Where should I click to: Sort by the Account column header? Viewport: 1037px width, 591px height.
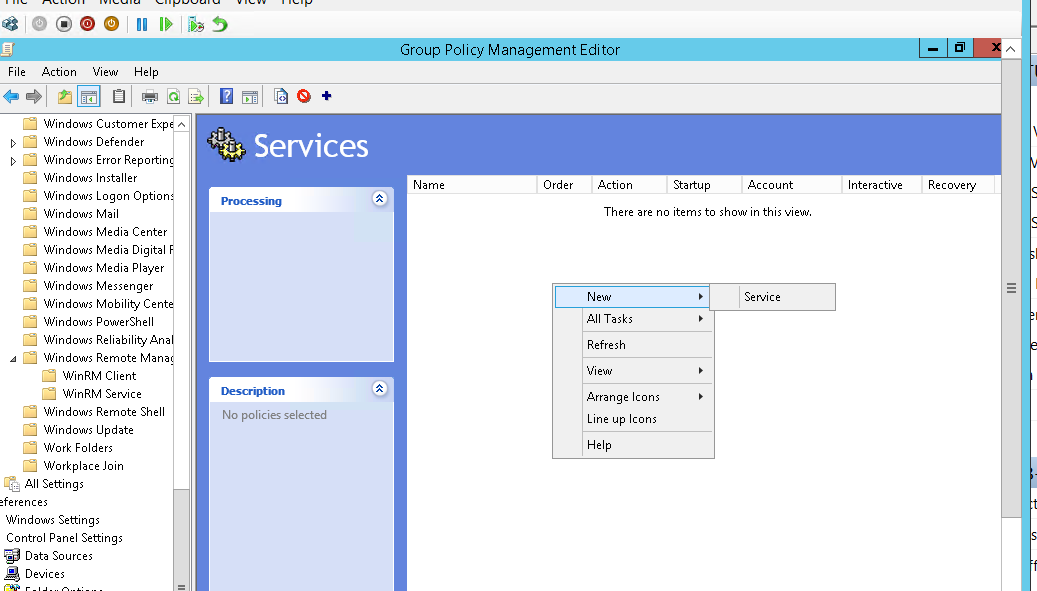792,185
